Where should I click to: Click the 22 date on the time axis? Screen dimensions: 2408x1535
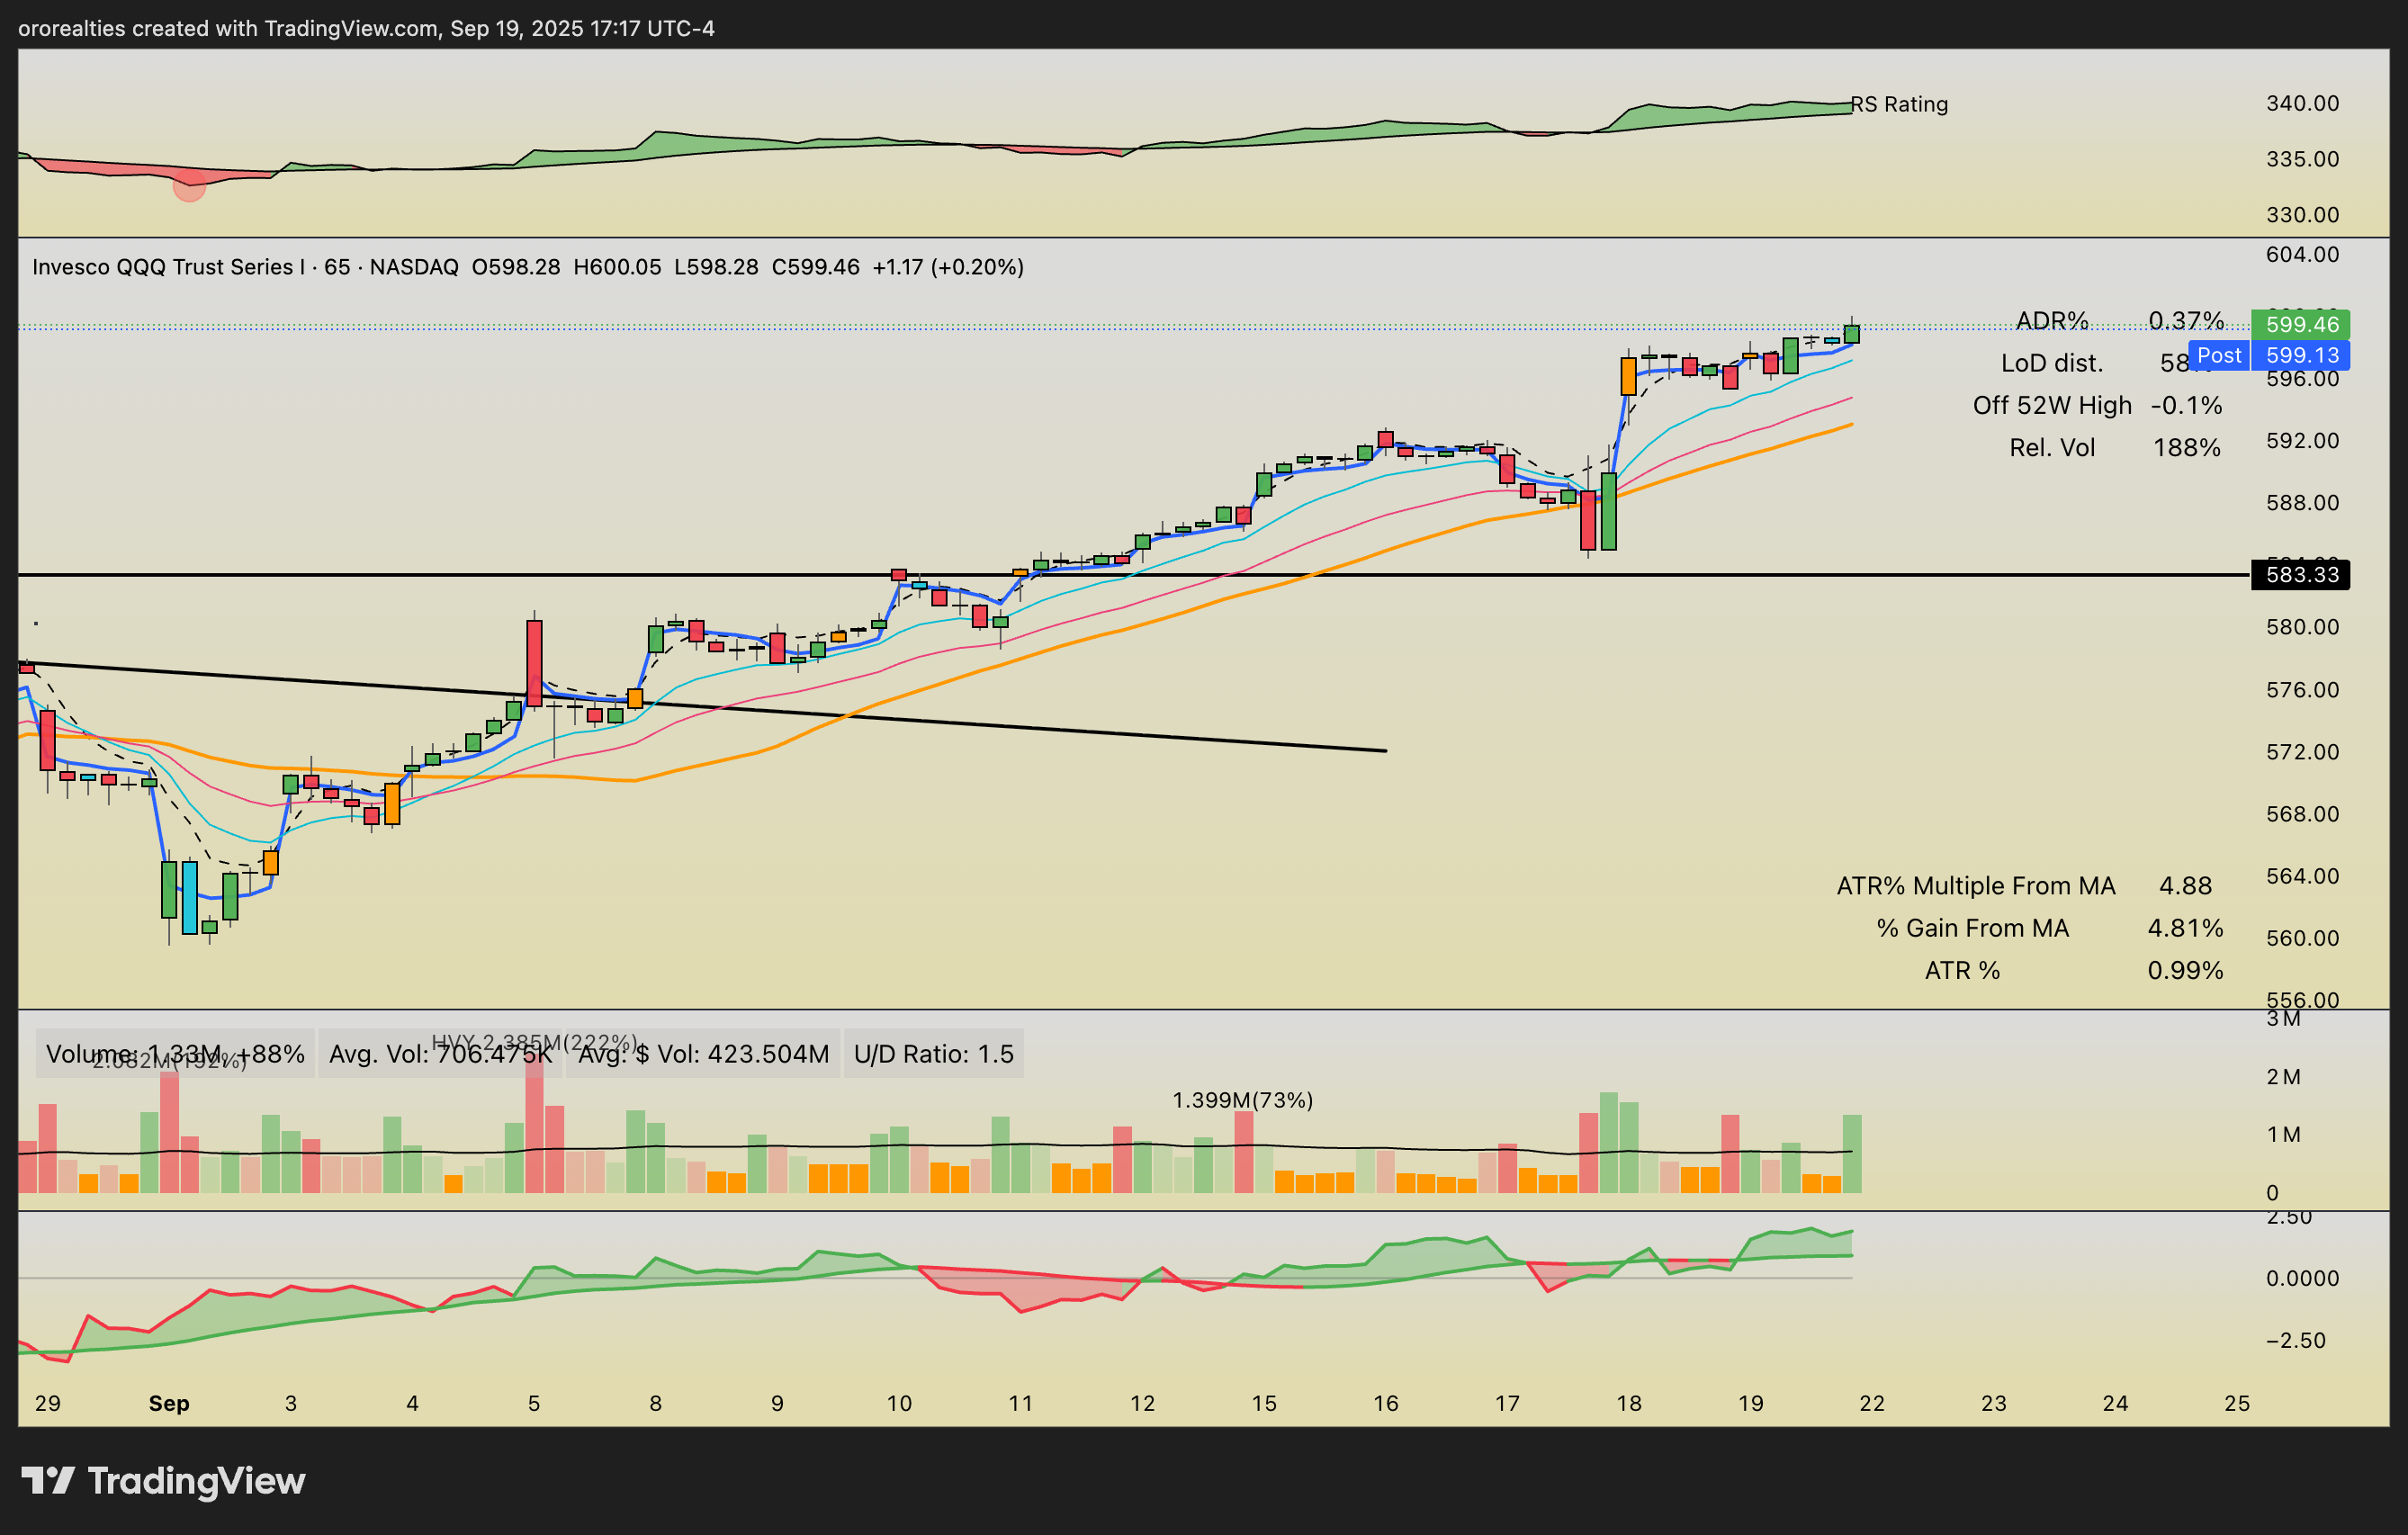click(1871, 1403)
